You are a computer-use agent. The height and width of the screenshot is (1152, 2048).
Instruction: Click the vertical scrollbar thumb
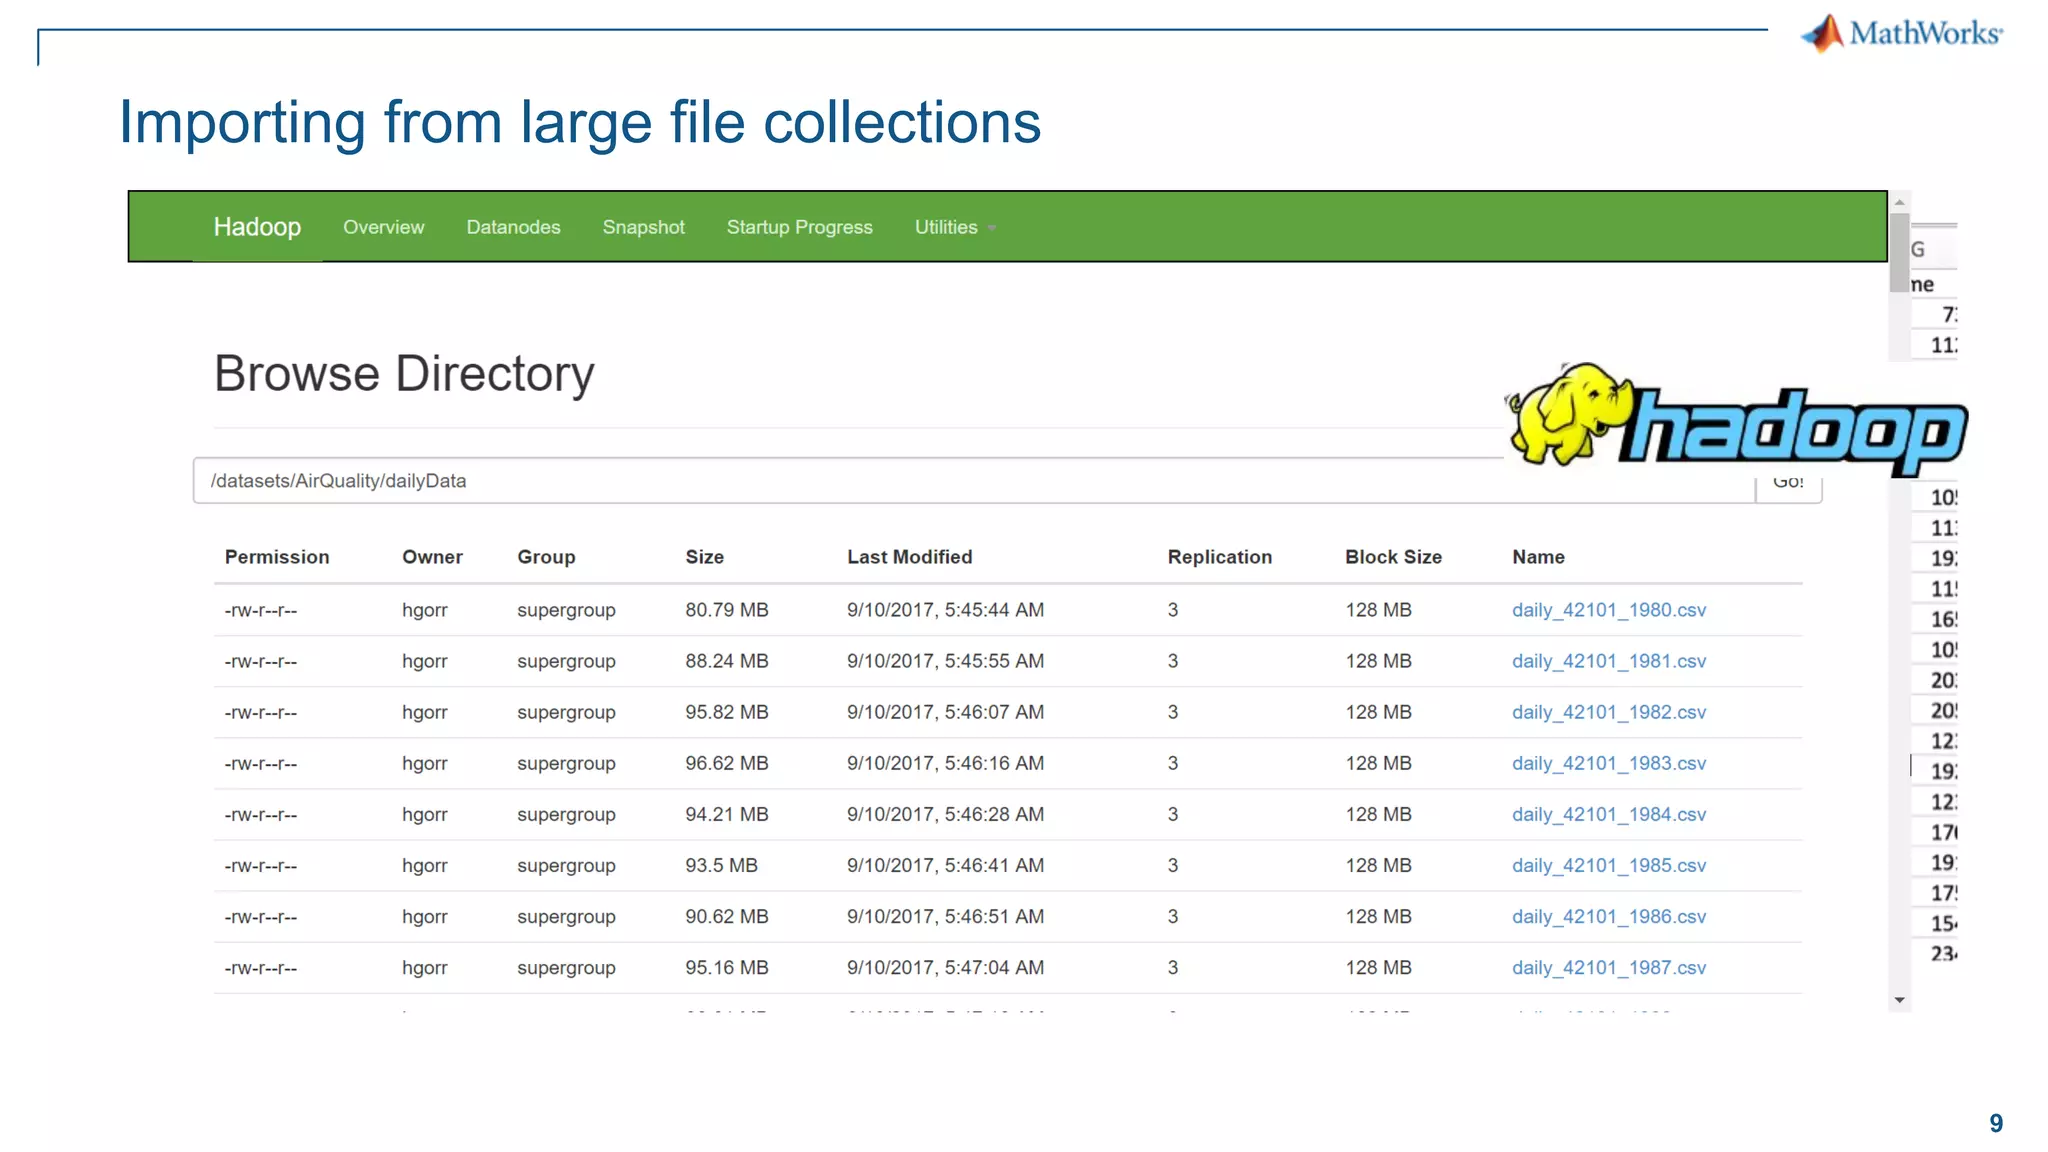[x=1899, y=253]
